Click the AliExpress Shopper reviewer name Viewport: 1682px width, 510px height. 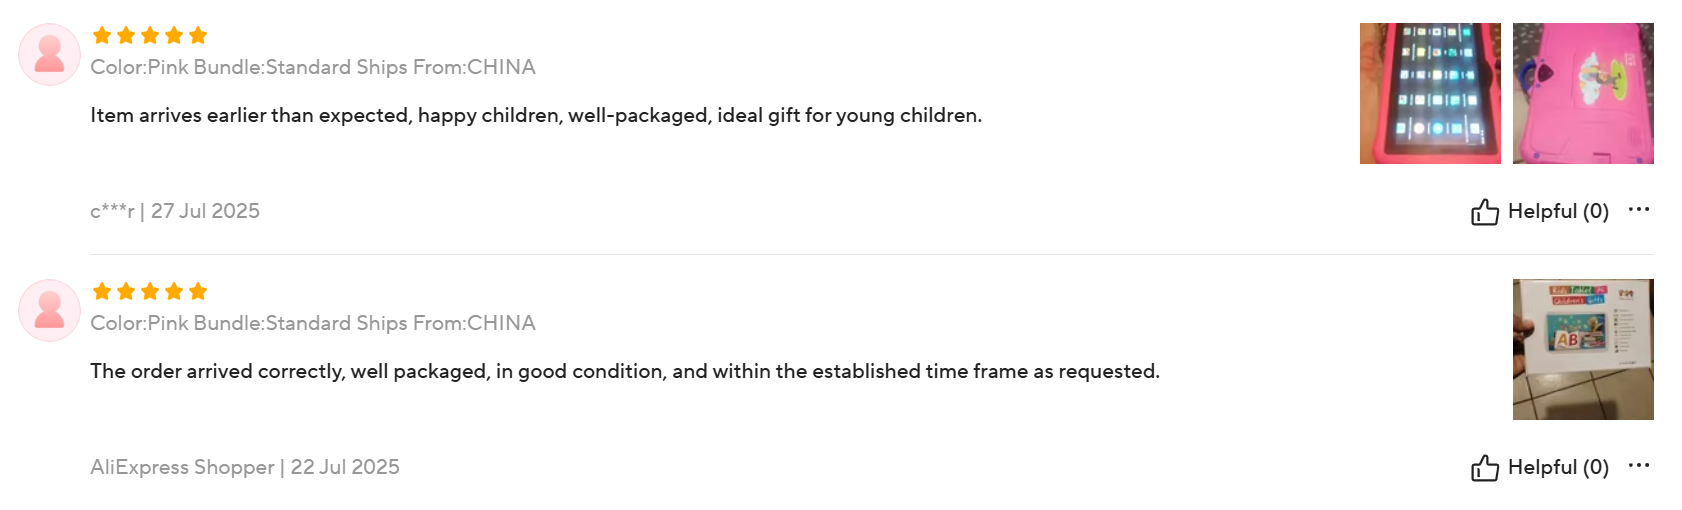tap(182, 467)
